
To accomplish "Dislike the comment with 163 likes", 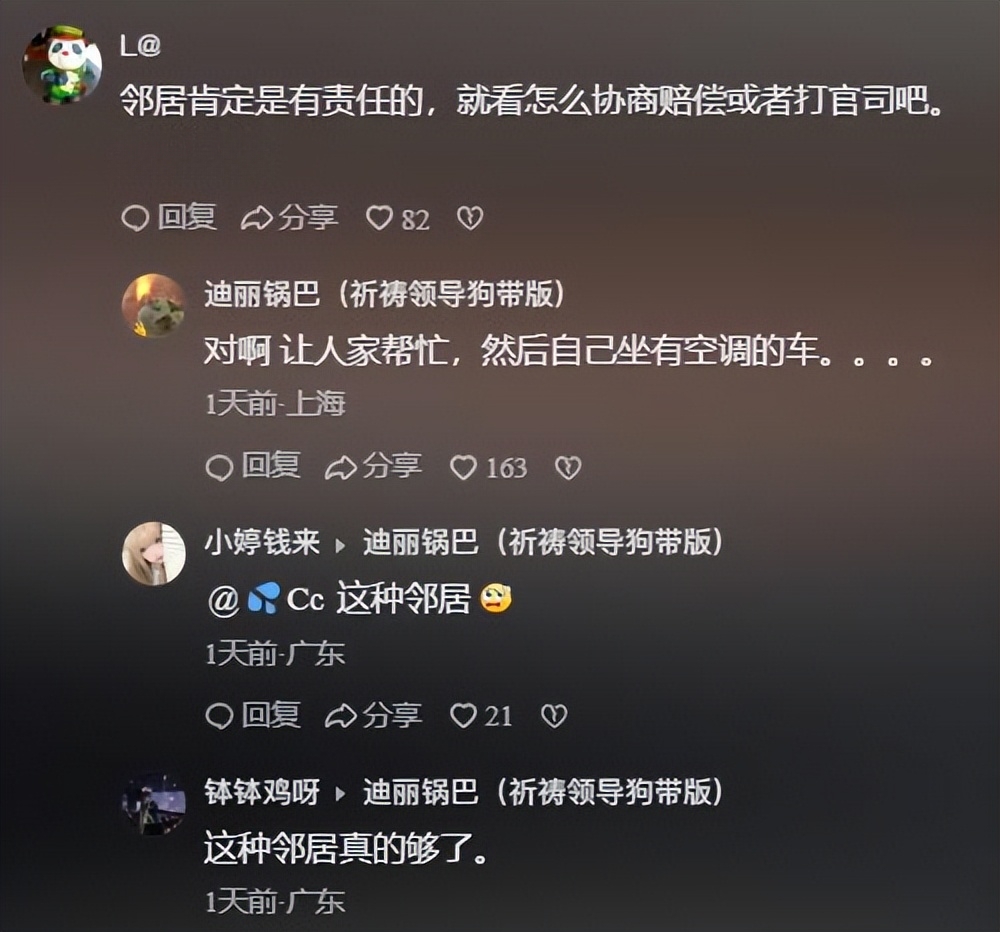I will pos(568,468).
